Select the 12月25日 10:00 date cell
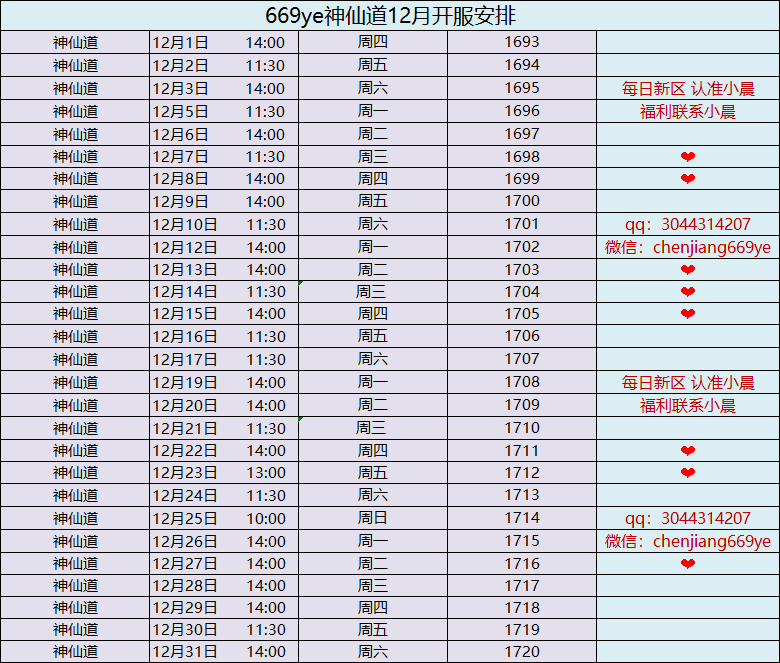This screenshot has height=663, width=780. coord(223,518)
